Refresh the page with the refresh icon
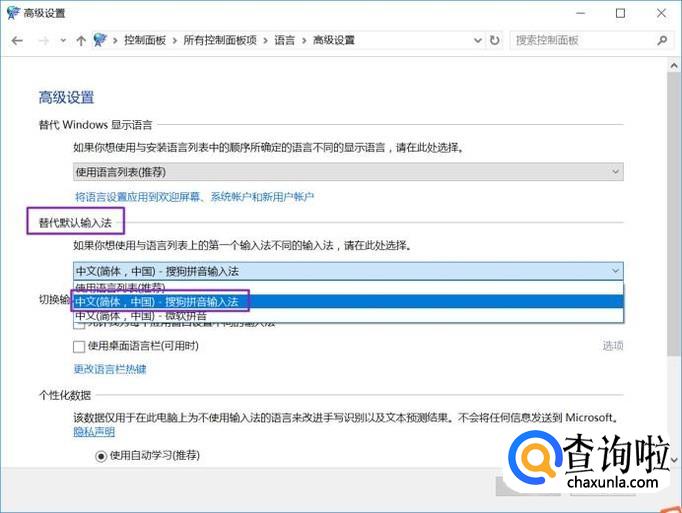The height and width of the screenshot is (513, 682). pos(495,40)
